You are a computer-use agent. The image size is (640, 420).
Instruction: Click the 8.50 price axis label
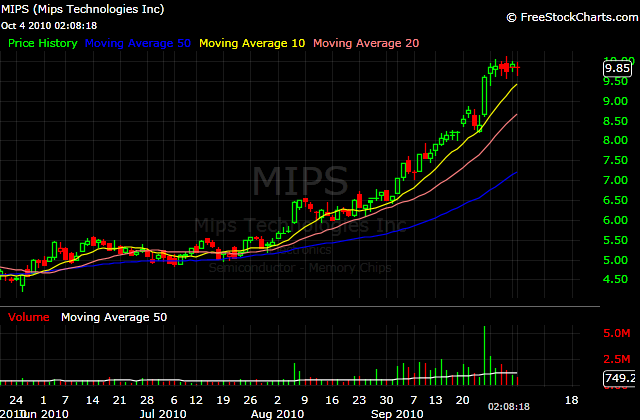616,121
